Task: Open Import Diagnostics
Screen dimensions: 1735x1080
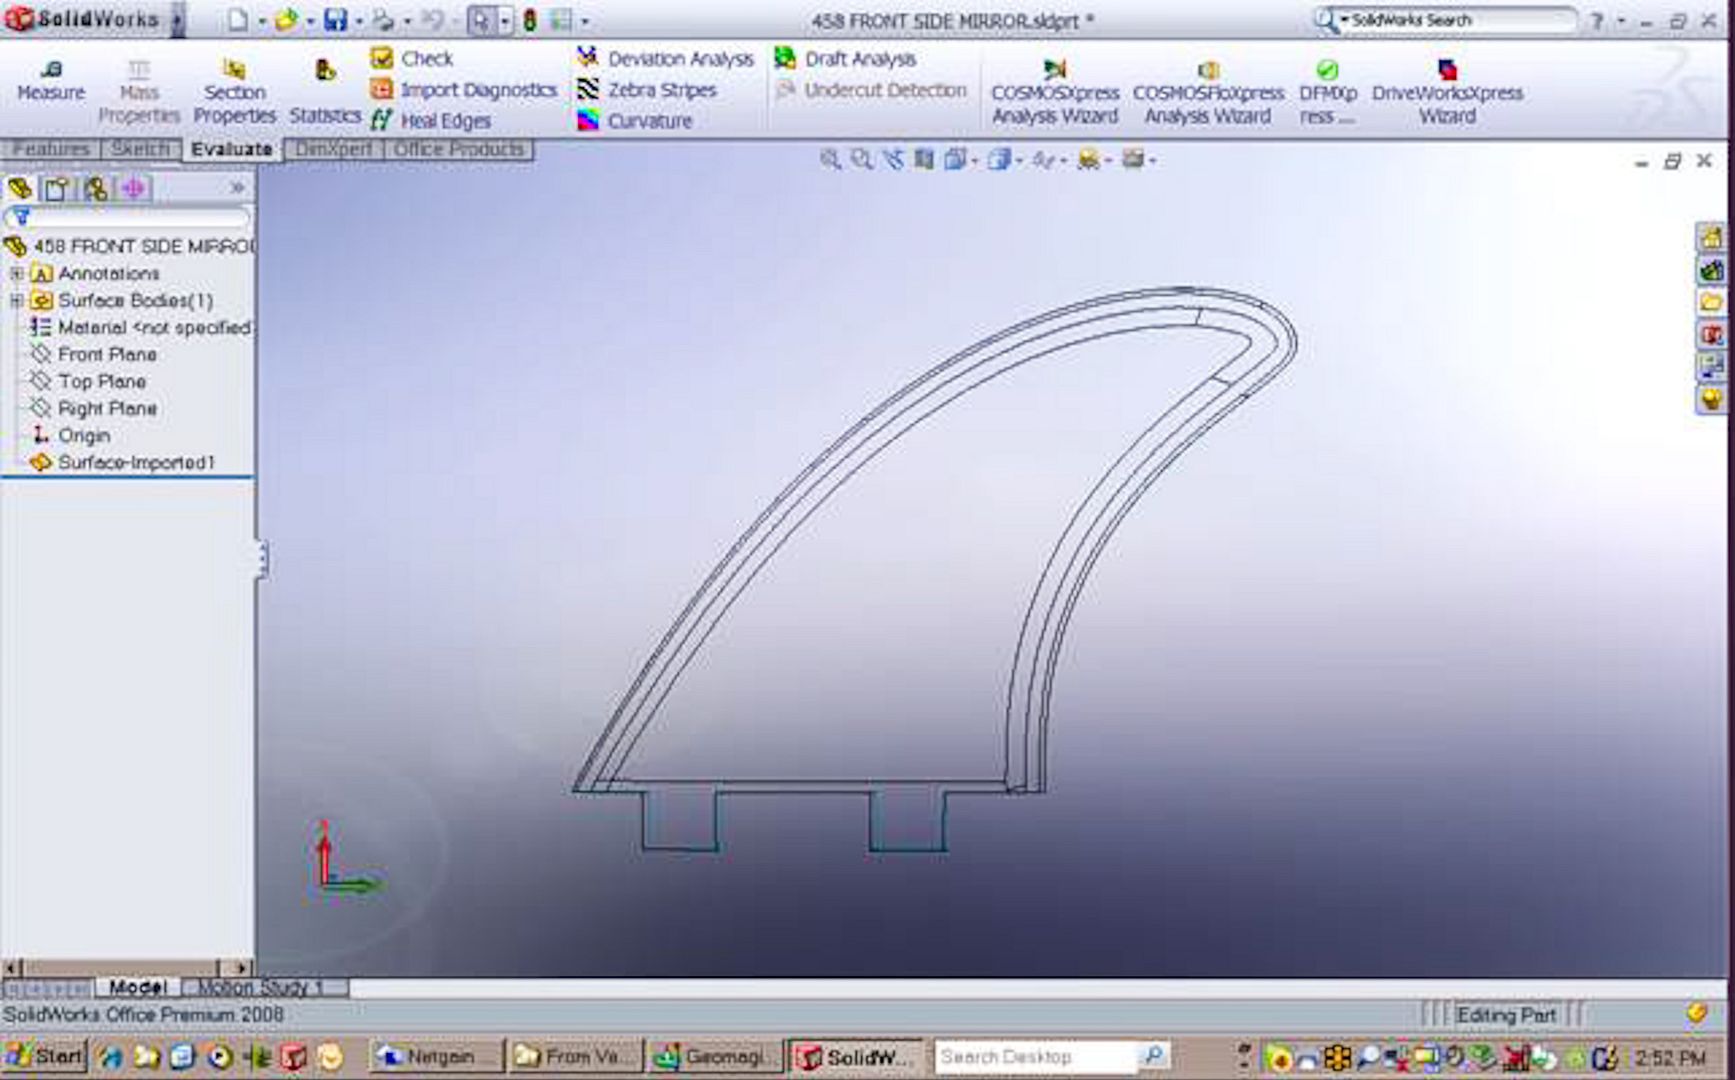Action: point(463,89)
